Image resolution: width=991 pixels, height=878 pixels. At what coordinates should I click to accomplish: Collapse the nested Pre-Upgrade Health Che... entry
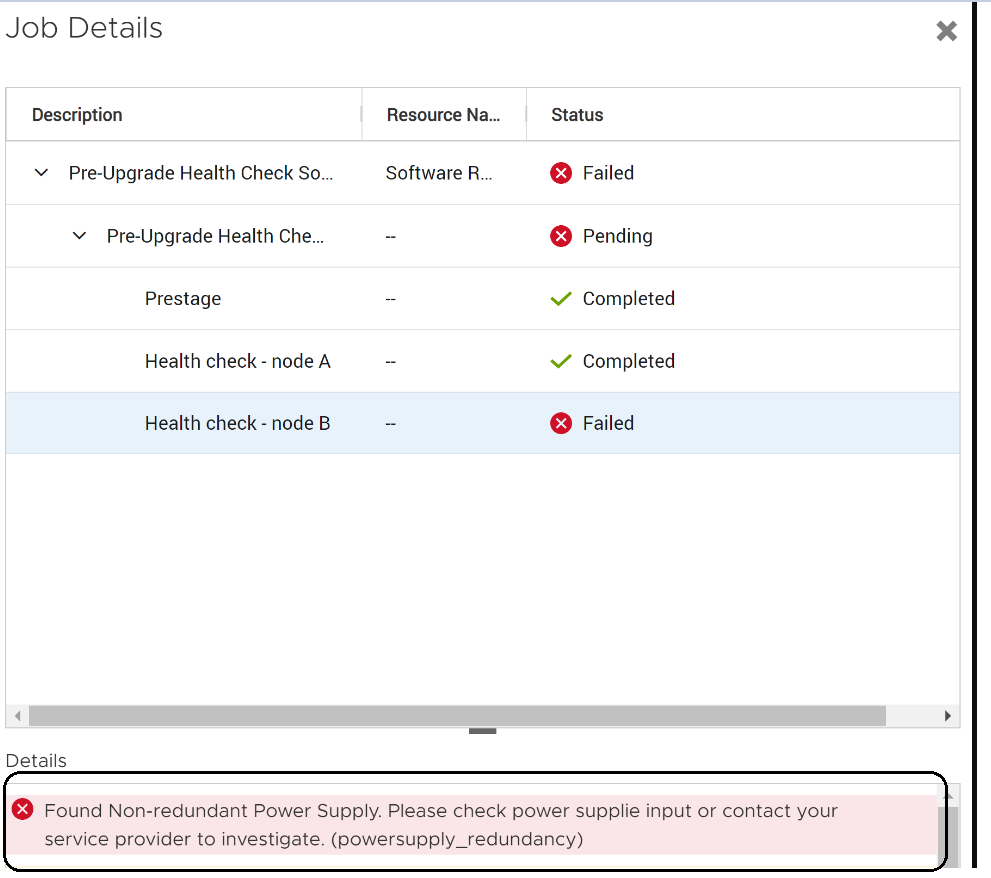(80, 236)
